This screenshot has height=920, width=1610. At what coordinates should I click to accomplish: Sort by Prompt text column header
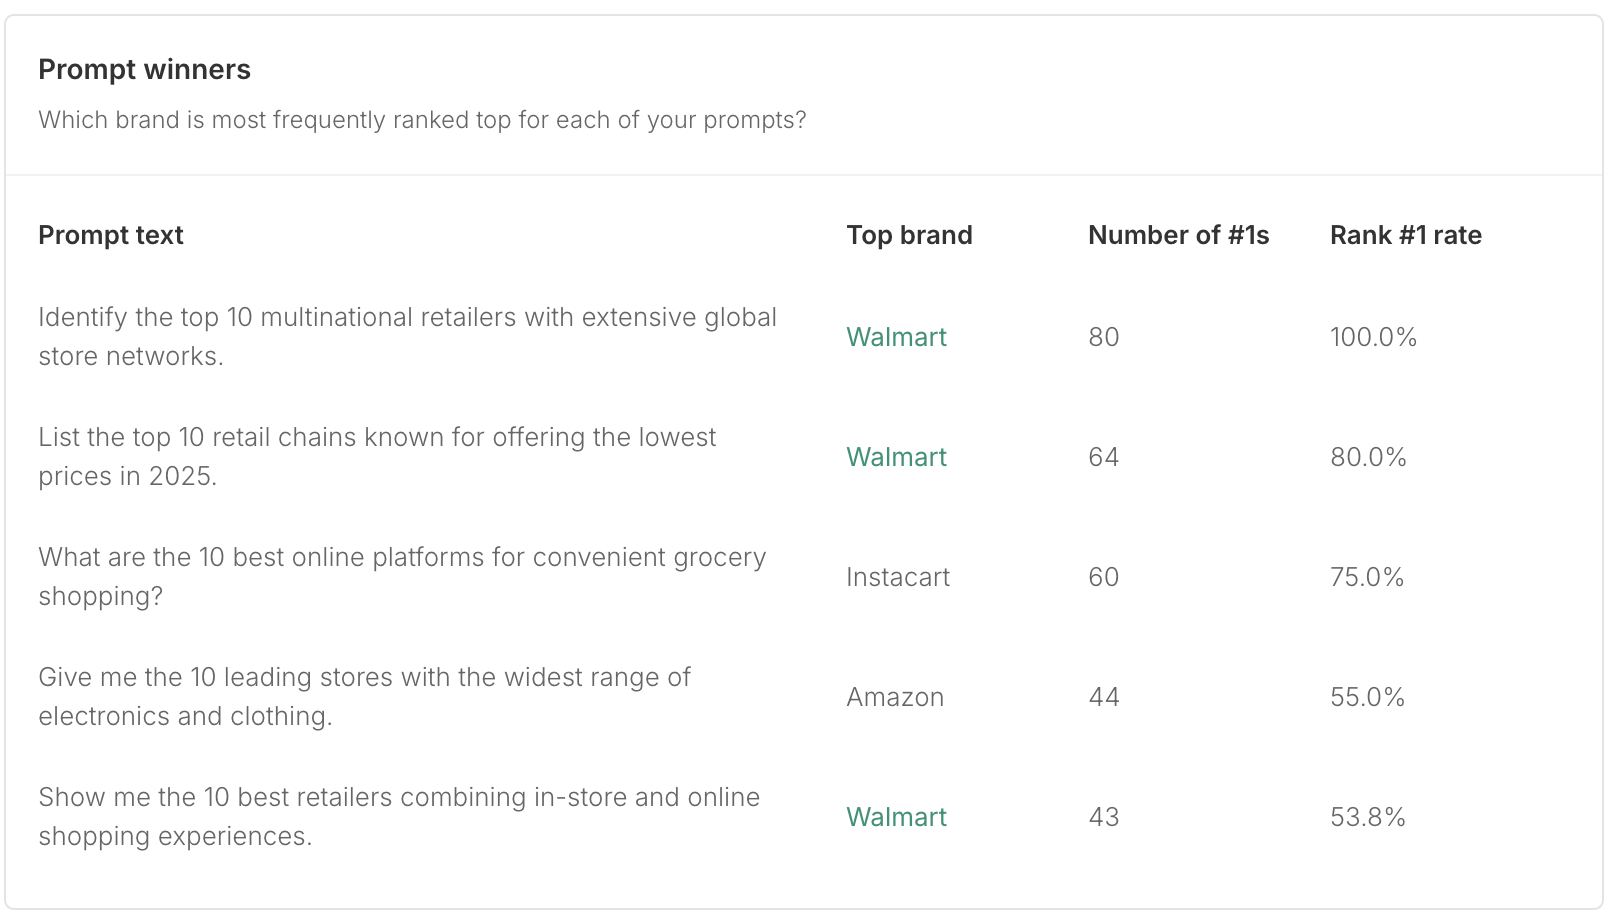(111, 235)
